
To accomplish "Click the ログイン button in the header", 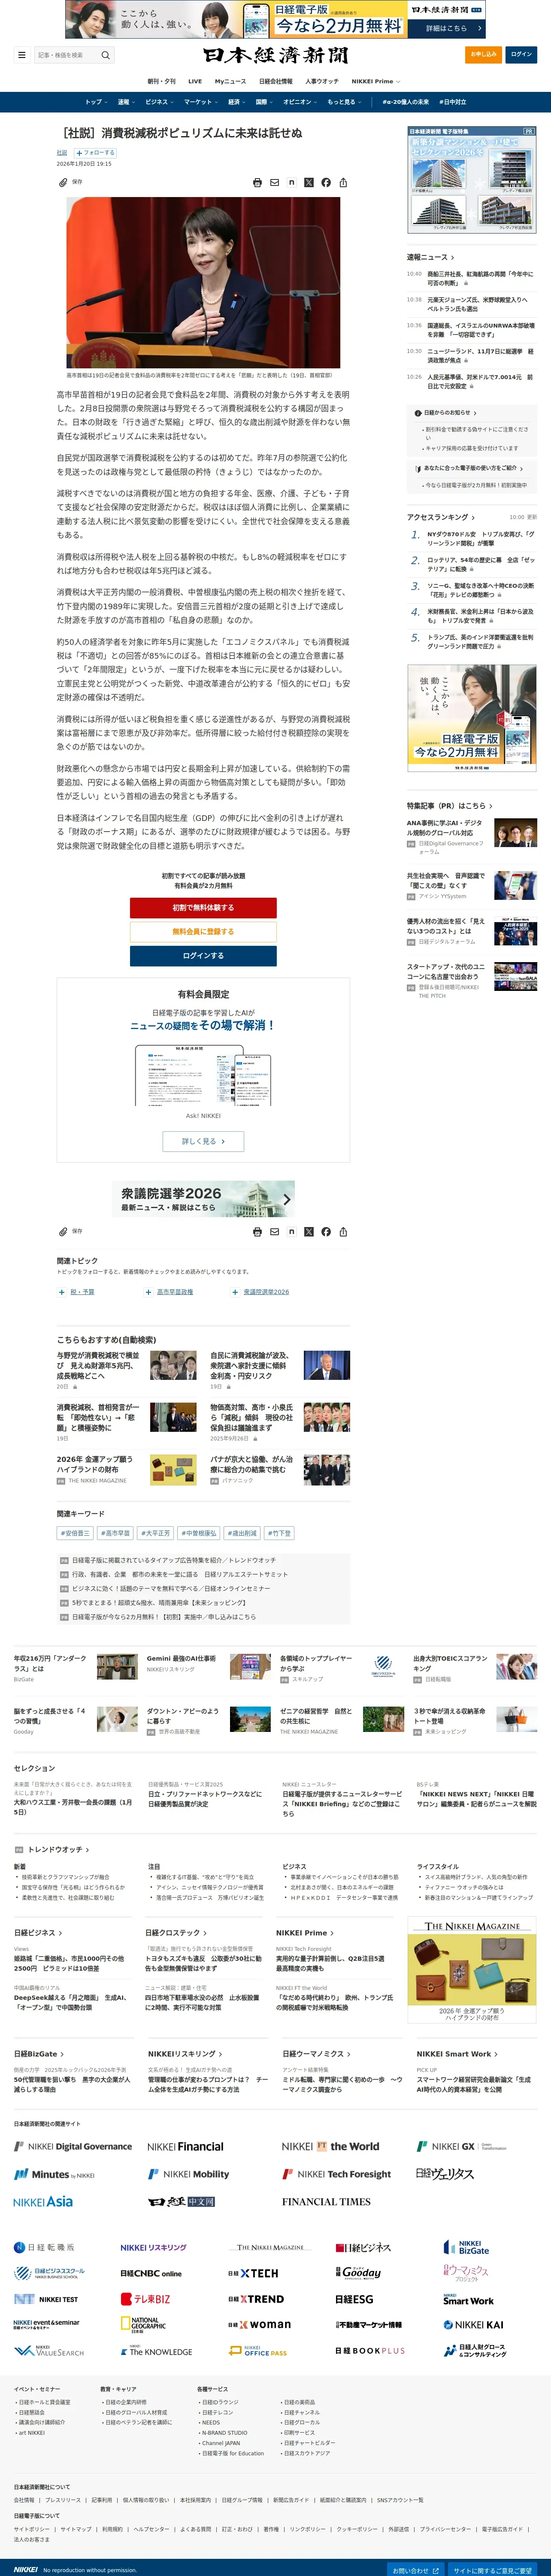I will point(521,54).
